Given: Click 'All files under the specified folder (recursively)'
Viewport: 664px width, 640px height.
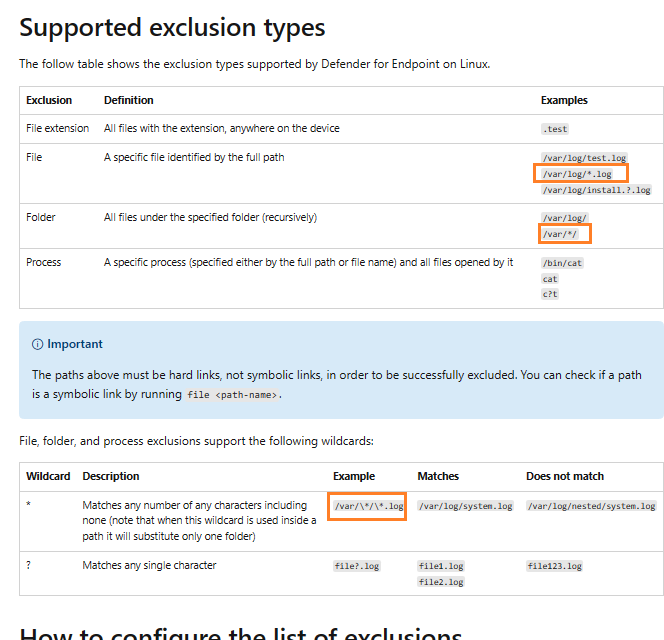Looking at the screenshot, I should [x=210, y=217].
